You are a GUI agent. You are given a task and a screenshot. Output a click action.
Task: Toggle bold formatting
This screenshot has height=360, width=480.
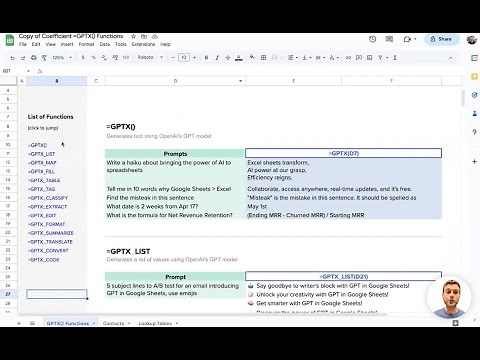coord(206,58)
